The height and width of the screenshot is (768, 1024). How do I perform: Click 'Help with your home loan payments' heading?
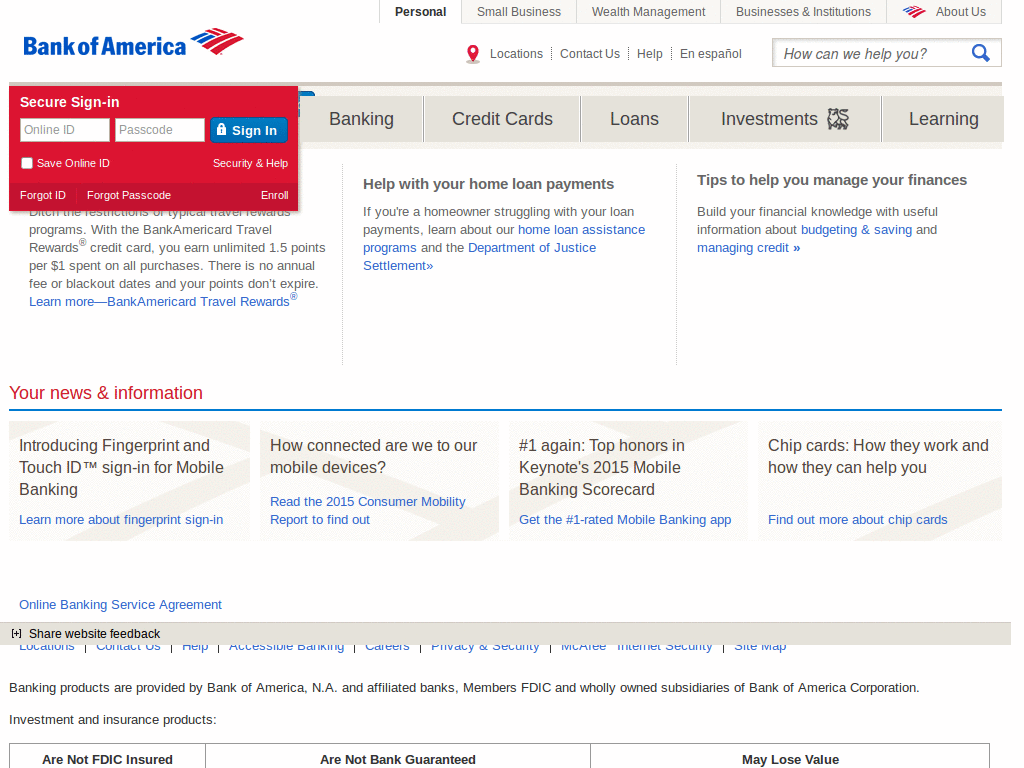pos(488,184)
